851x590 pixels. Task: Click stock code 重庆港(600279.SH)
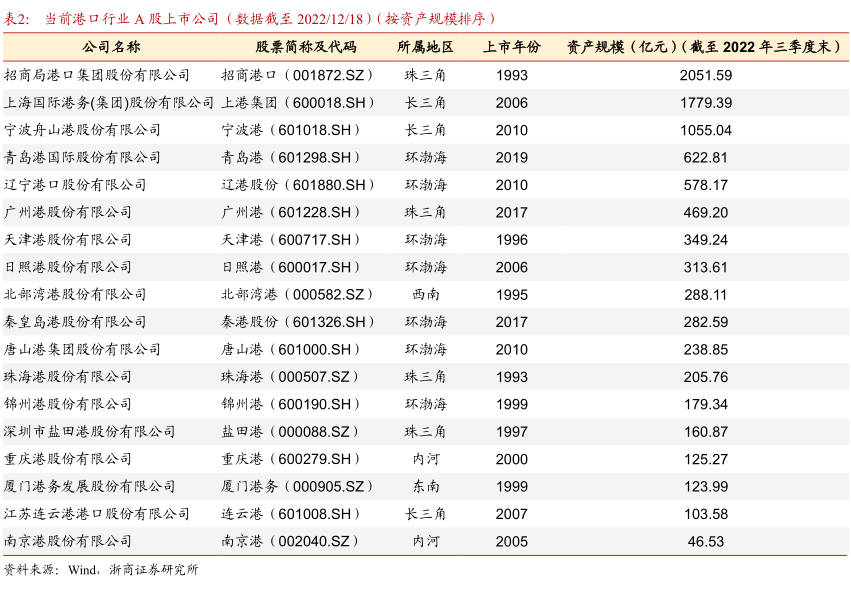(290, 459)
